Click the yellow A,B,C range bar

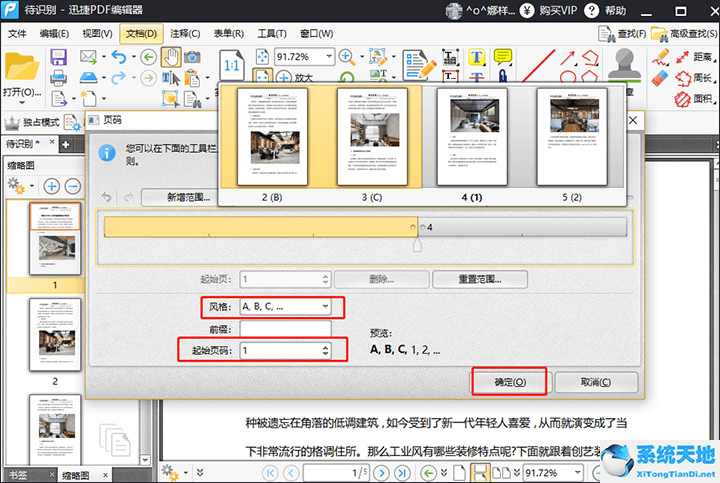pyautogui.click(x=261, y=227)
